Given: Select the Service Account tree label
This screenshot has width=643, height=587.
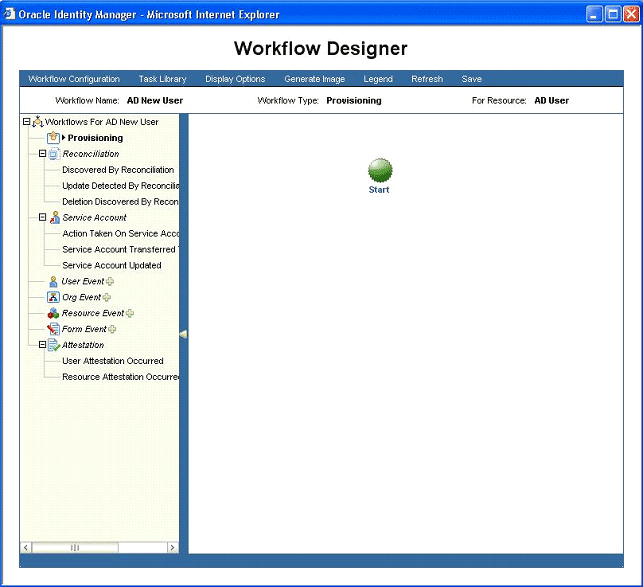Looking at the screenshot, I should pos(94,217).
